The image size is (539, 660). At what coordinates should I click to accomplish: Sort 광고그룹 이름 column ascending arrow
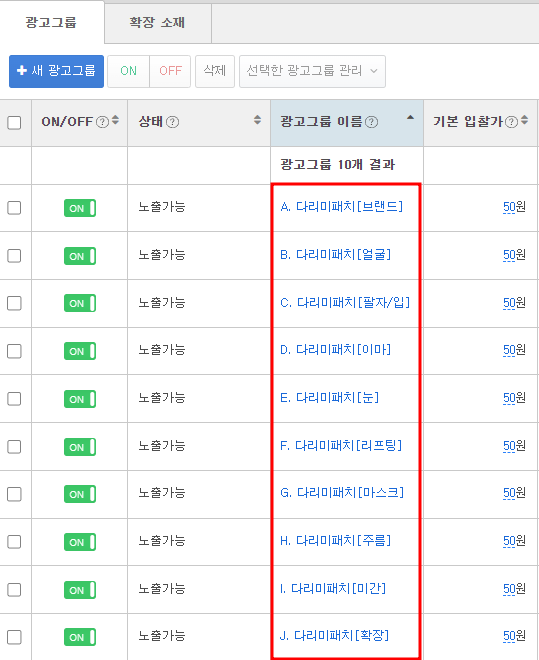(410, 118)
